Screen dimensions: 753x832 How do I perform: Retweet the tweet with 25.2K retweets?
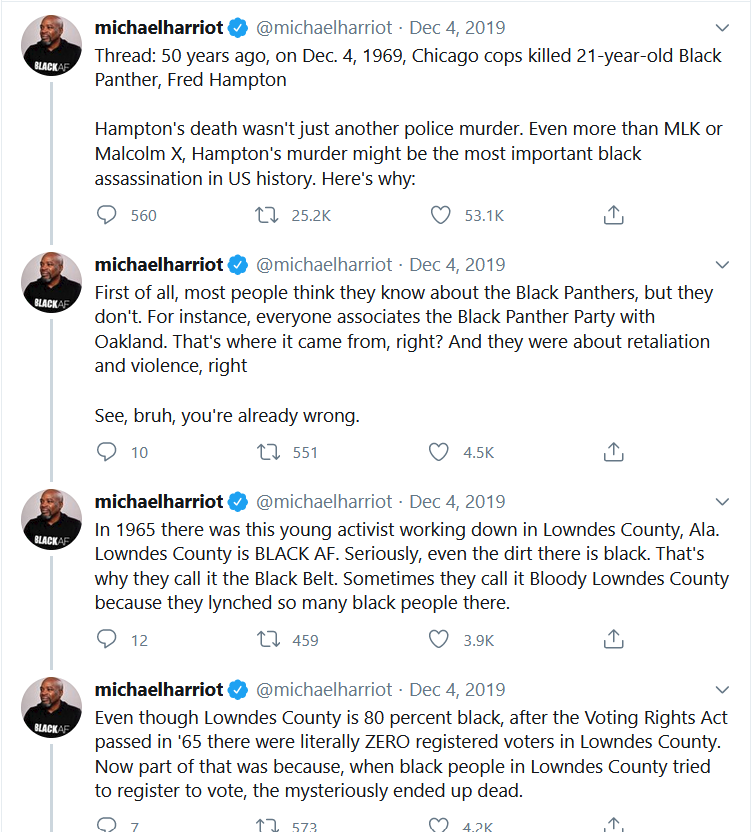[x=267, y=215]
